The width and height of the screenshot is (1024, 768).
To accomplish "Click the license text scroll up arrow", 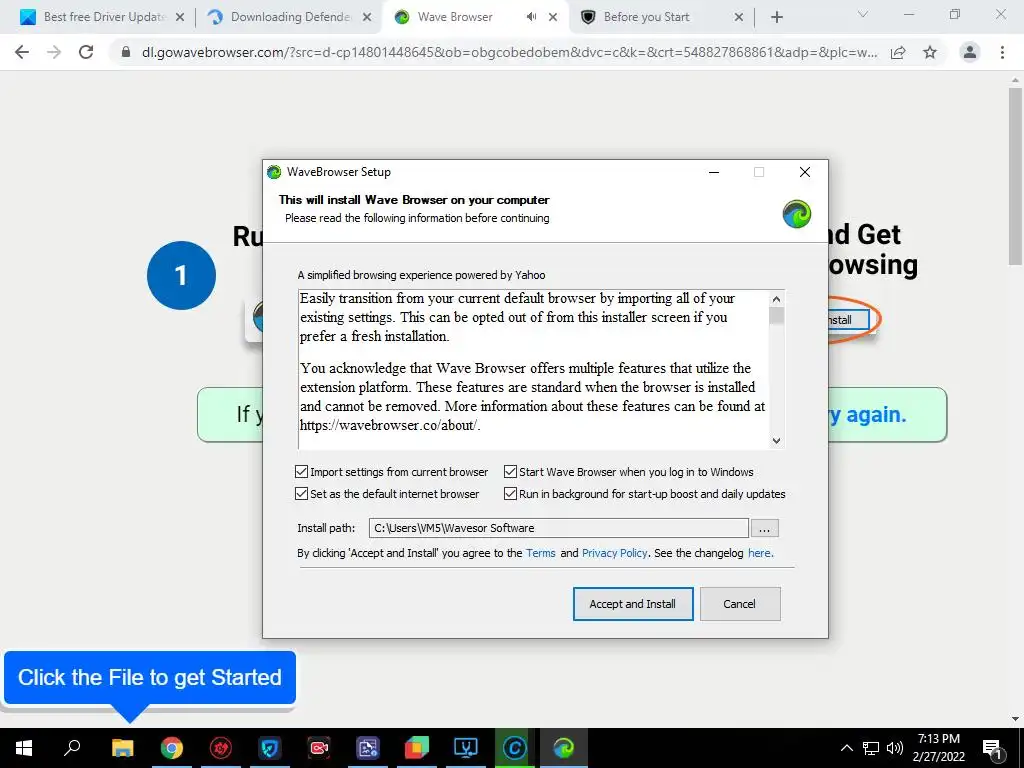I will [776, 299].
